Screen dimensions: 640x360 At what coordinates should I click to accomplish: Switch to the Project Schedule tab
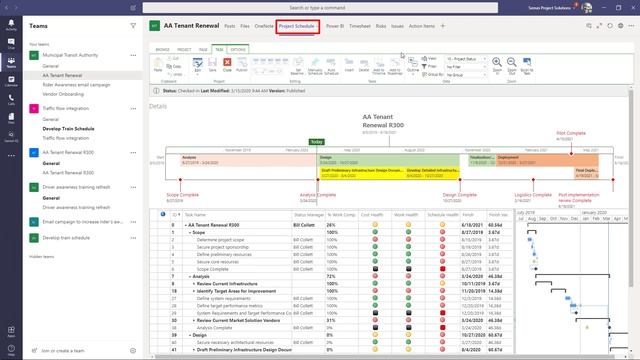pos(297,26)
